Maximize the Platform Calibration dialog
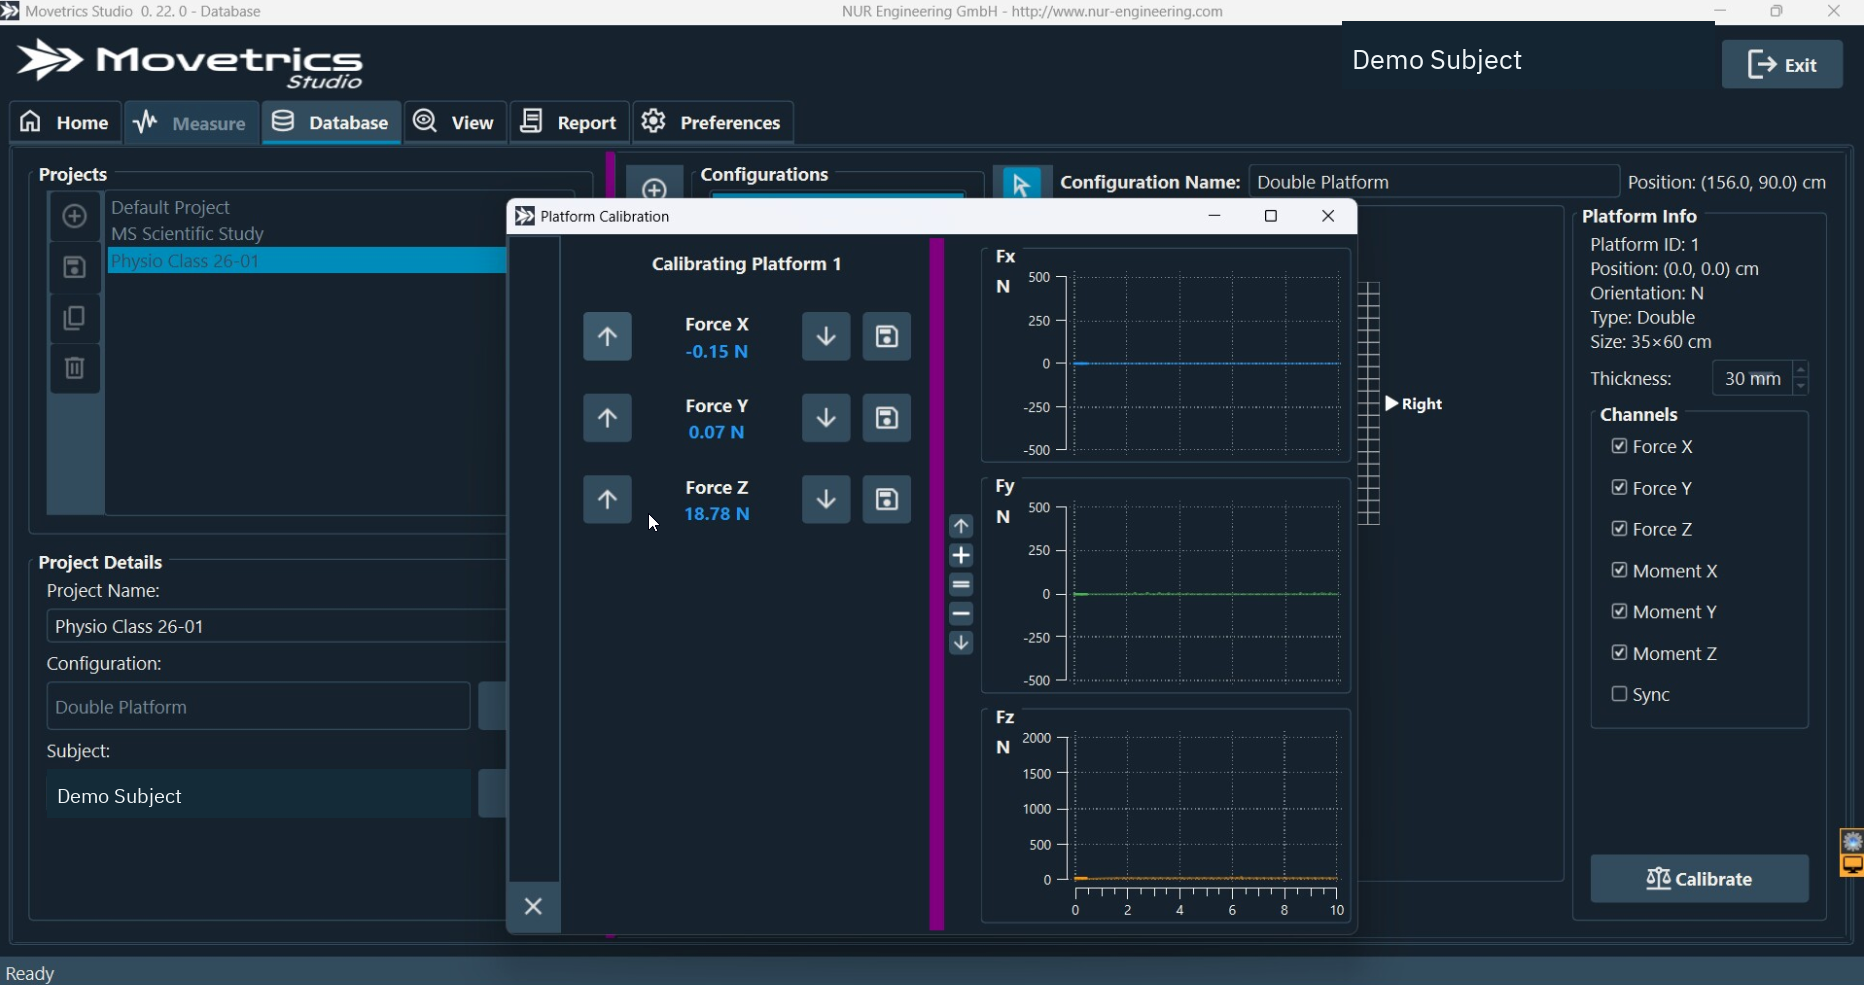 [1271, 216]
